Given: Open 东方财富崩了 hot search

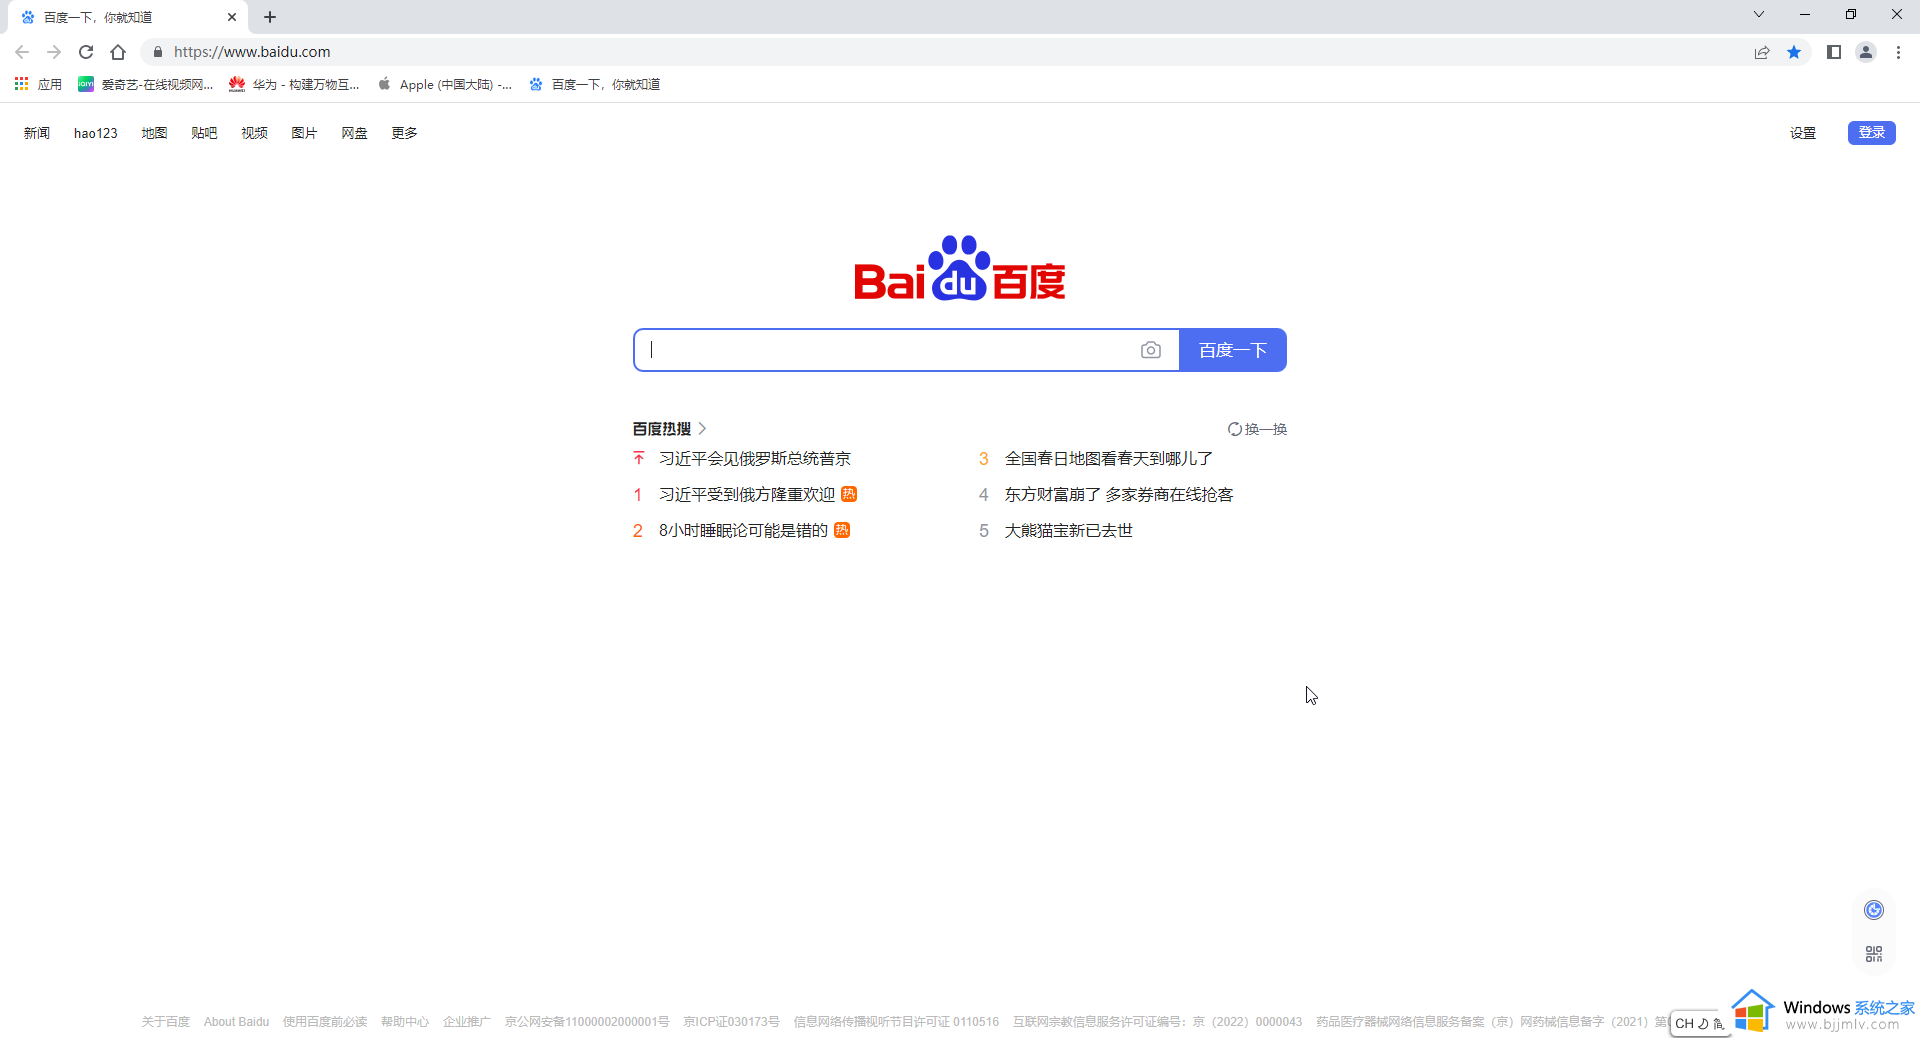Looking at the screenshot, I should click(x=1119, y=494).
